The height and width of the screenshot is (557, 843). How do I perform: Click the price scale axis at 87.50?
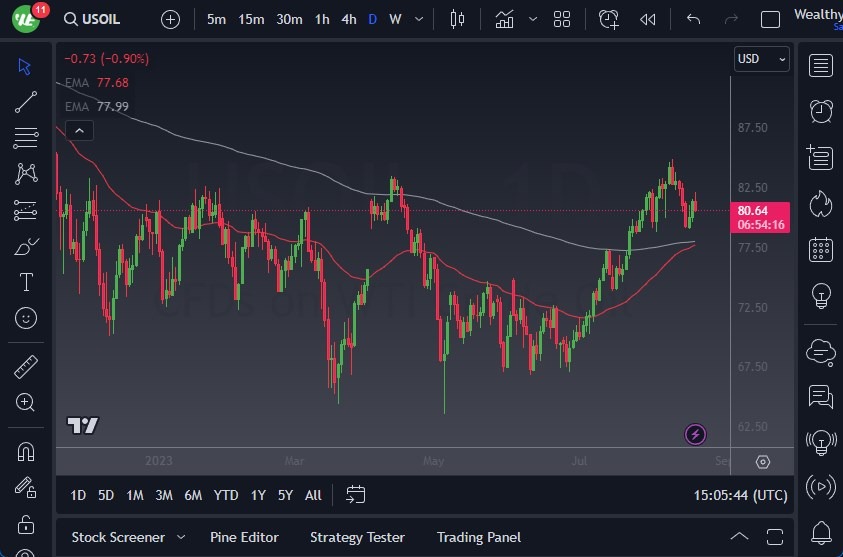[752, 128]
